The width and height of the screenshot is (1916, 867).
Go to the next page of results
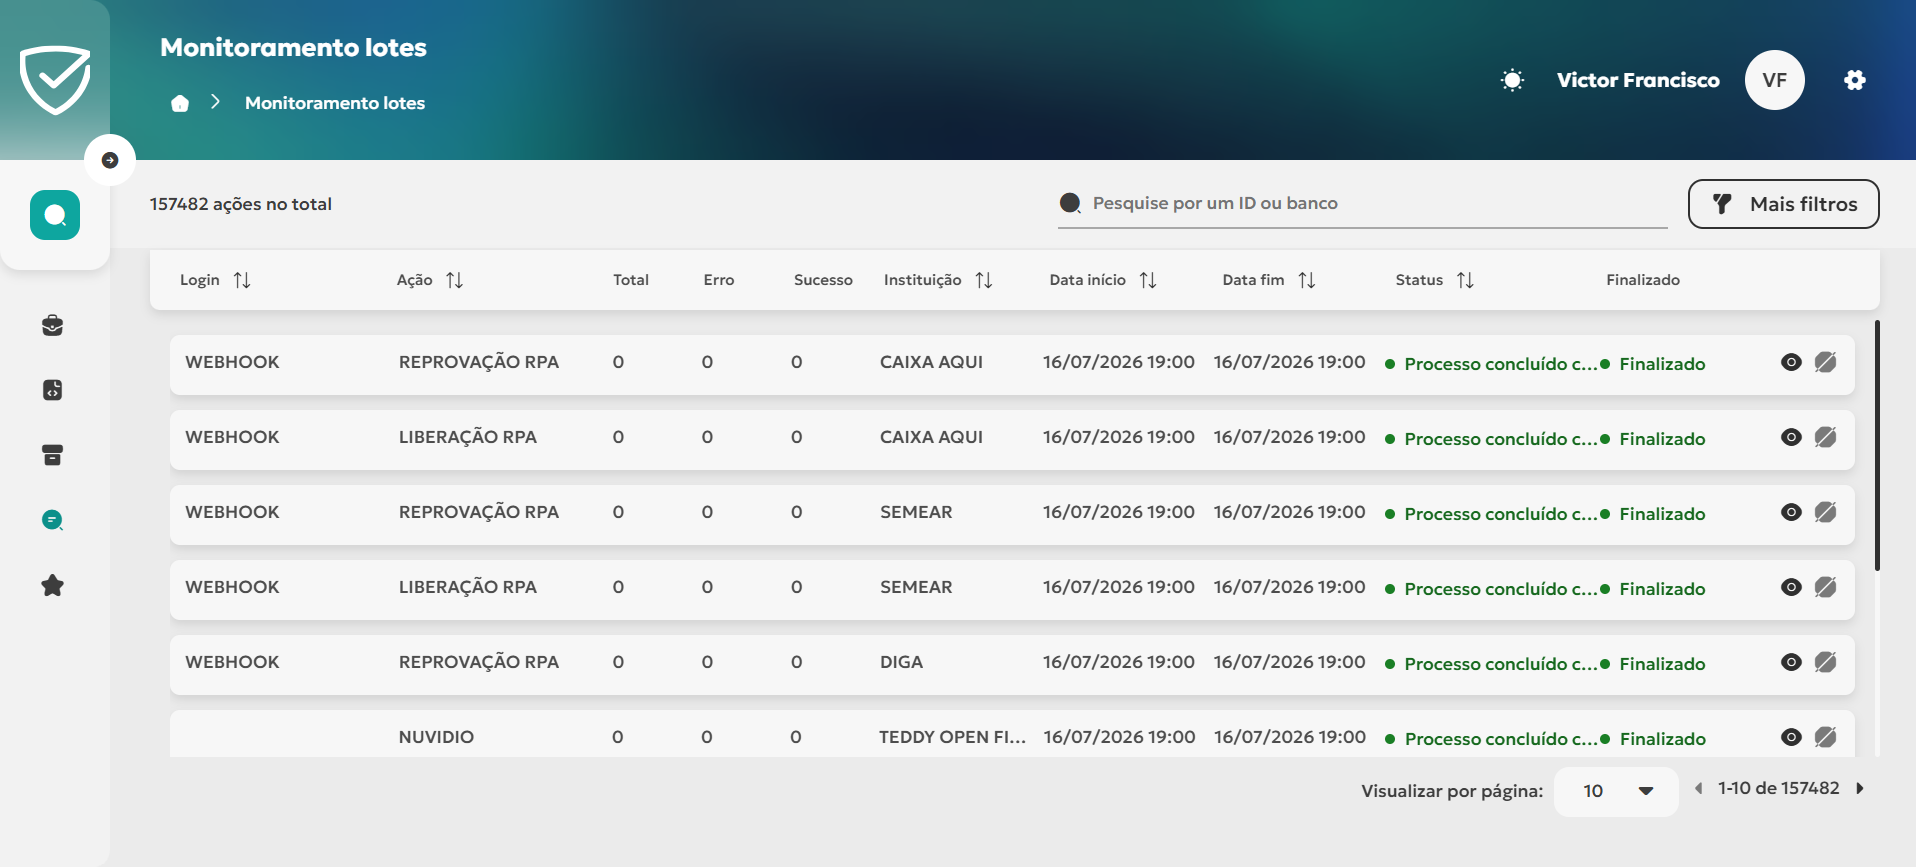click(1860, 788)
